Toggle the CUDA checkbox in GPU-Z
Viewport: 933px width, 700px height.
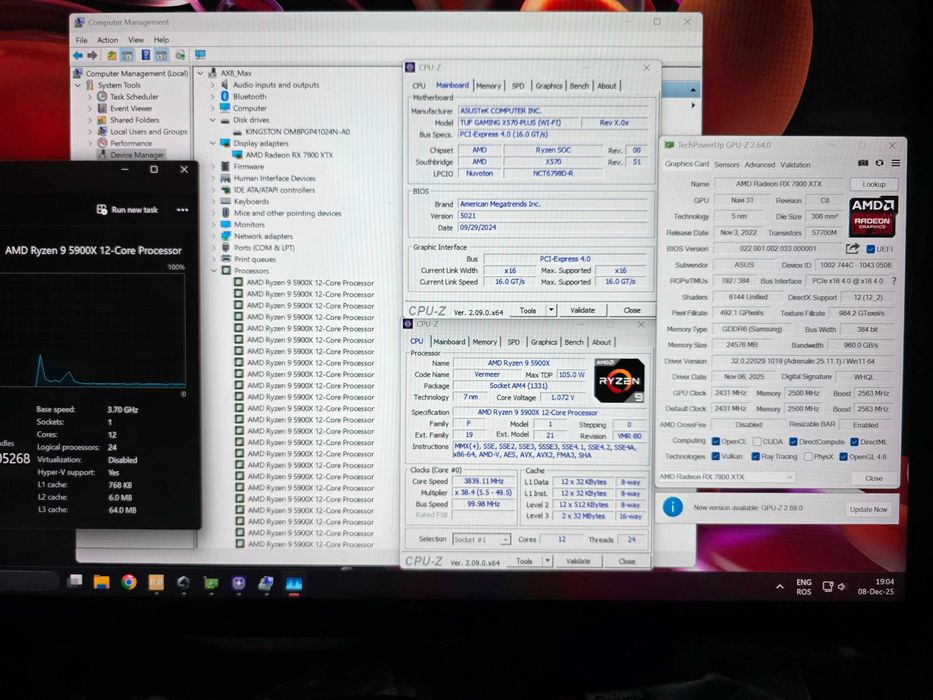757,441
